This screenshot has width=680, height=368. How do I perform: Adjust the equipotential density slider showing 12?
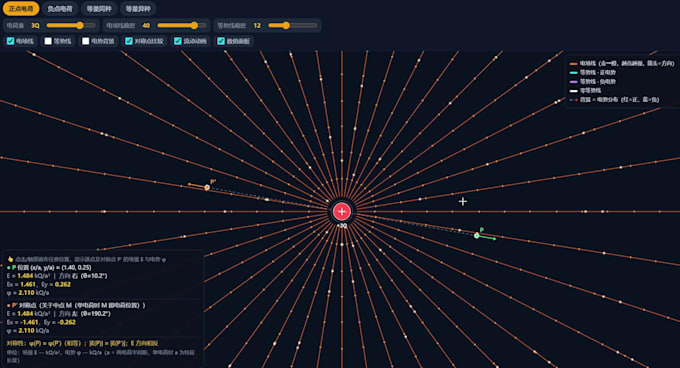coord(293,26)
